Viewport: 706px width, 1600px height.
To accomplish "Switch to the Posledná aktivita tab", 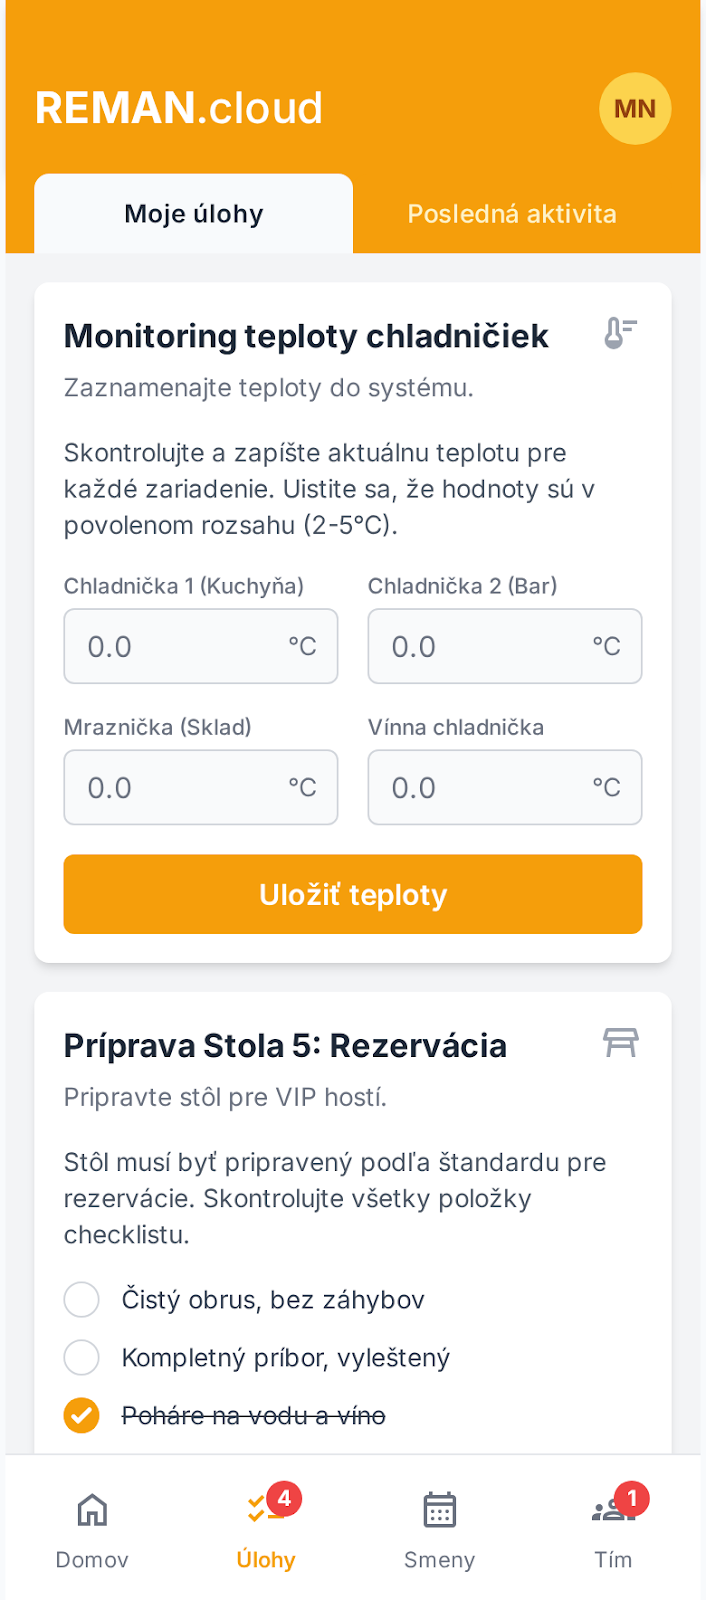I will 512,213.
